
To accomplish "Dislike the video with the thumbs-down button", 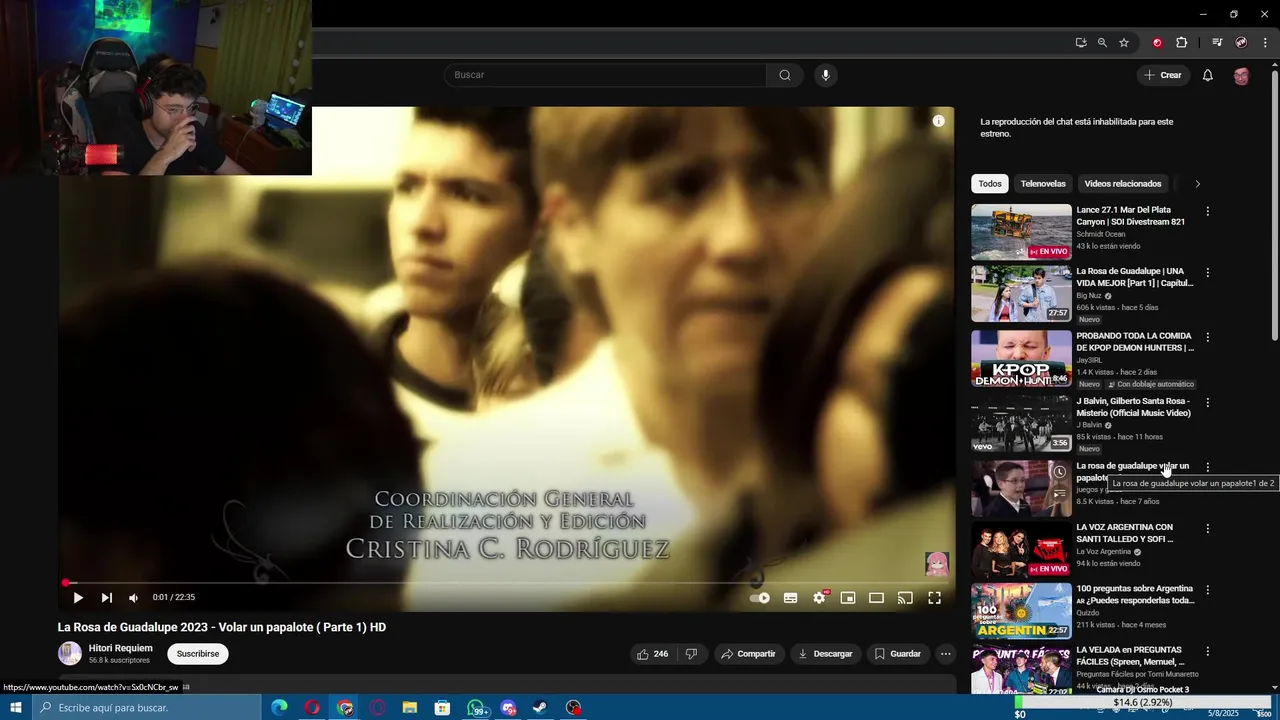I will (x=691, y=654).
